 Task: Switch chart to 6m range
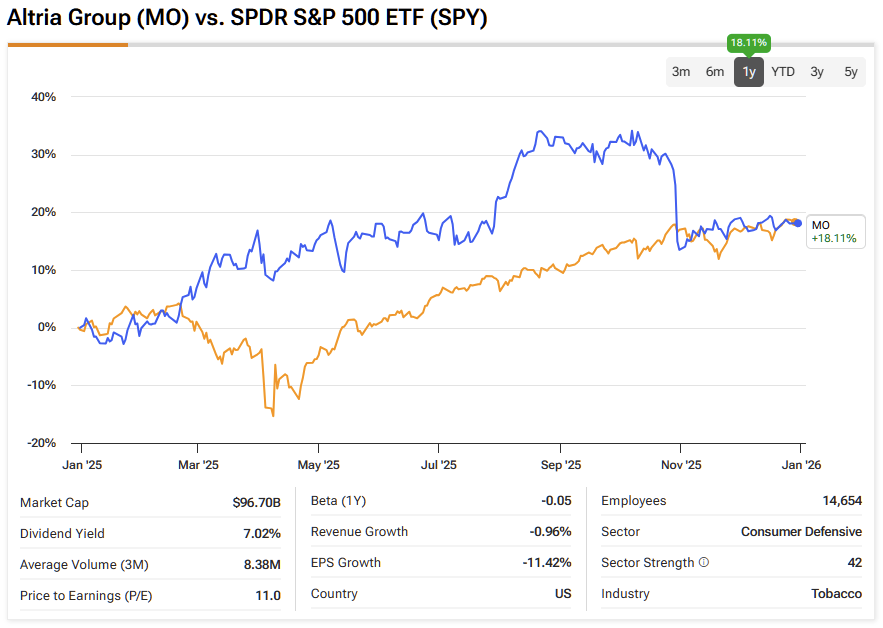[x=715, y=72]
